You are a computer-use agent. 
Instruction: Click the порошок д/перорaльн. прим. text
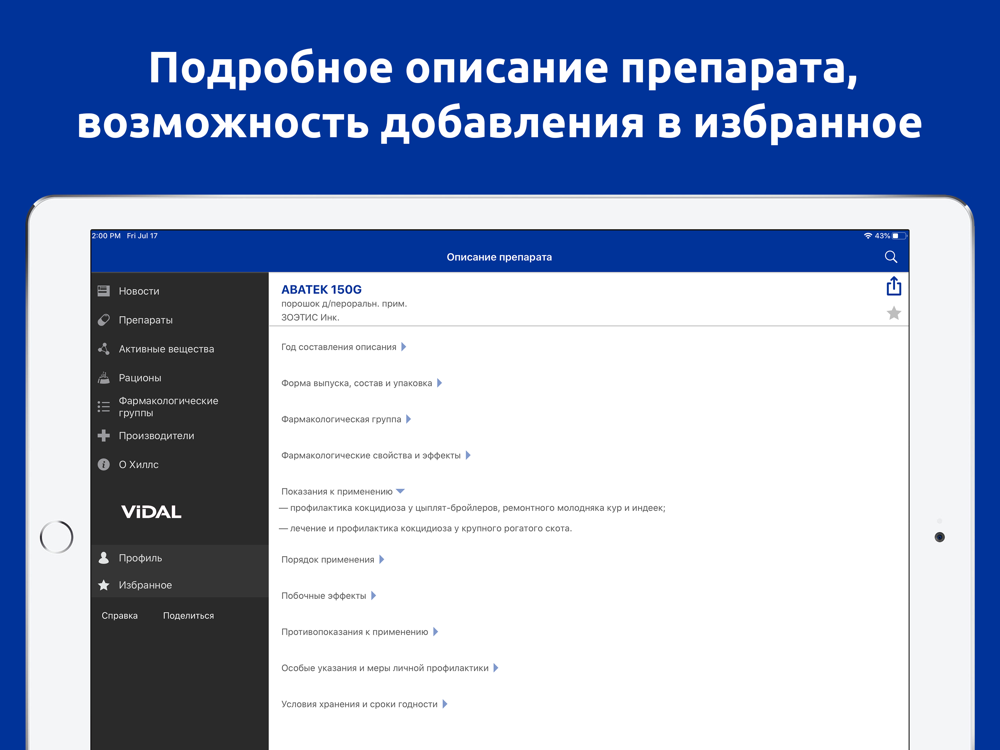pos(344,304)
